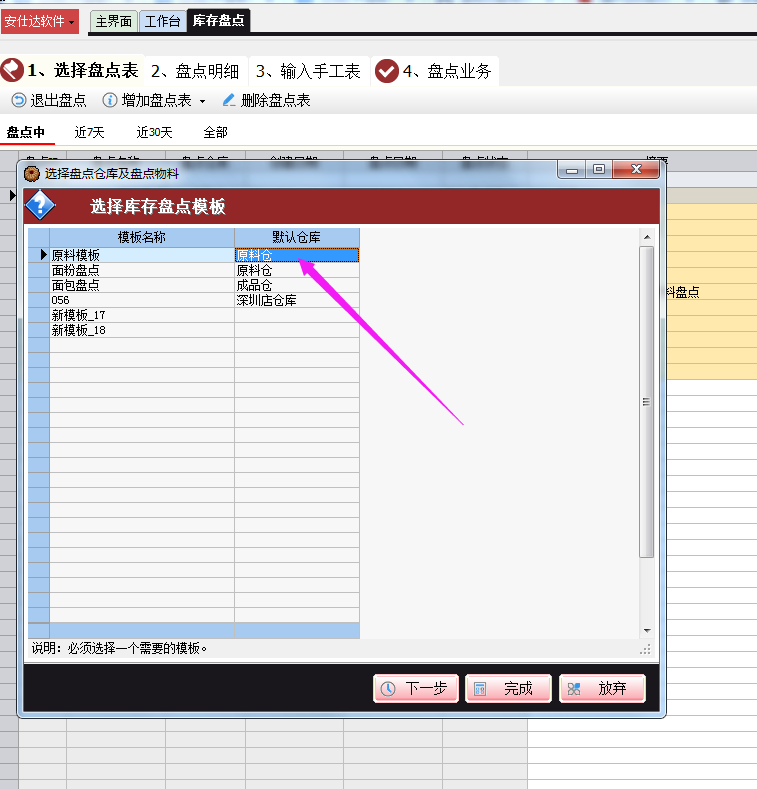This screenshot has width=757, height=789.
Task: Click the 退出盘点 back-arrow icon
Action: (x=19, y=101)
